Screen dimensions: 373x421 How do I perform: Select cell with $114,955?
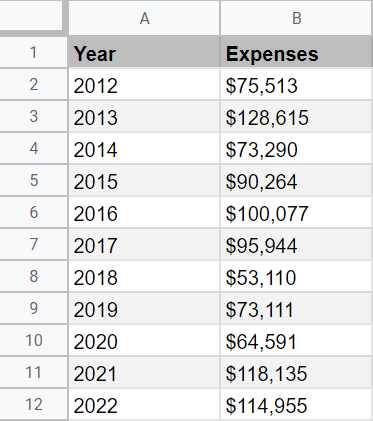[x=296, y=404]
